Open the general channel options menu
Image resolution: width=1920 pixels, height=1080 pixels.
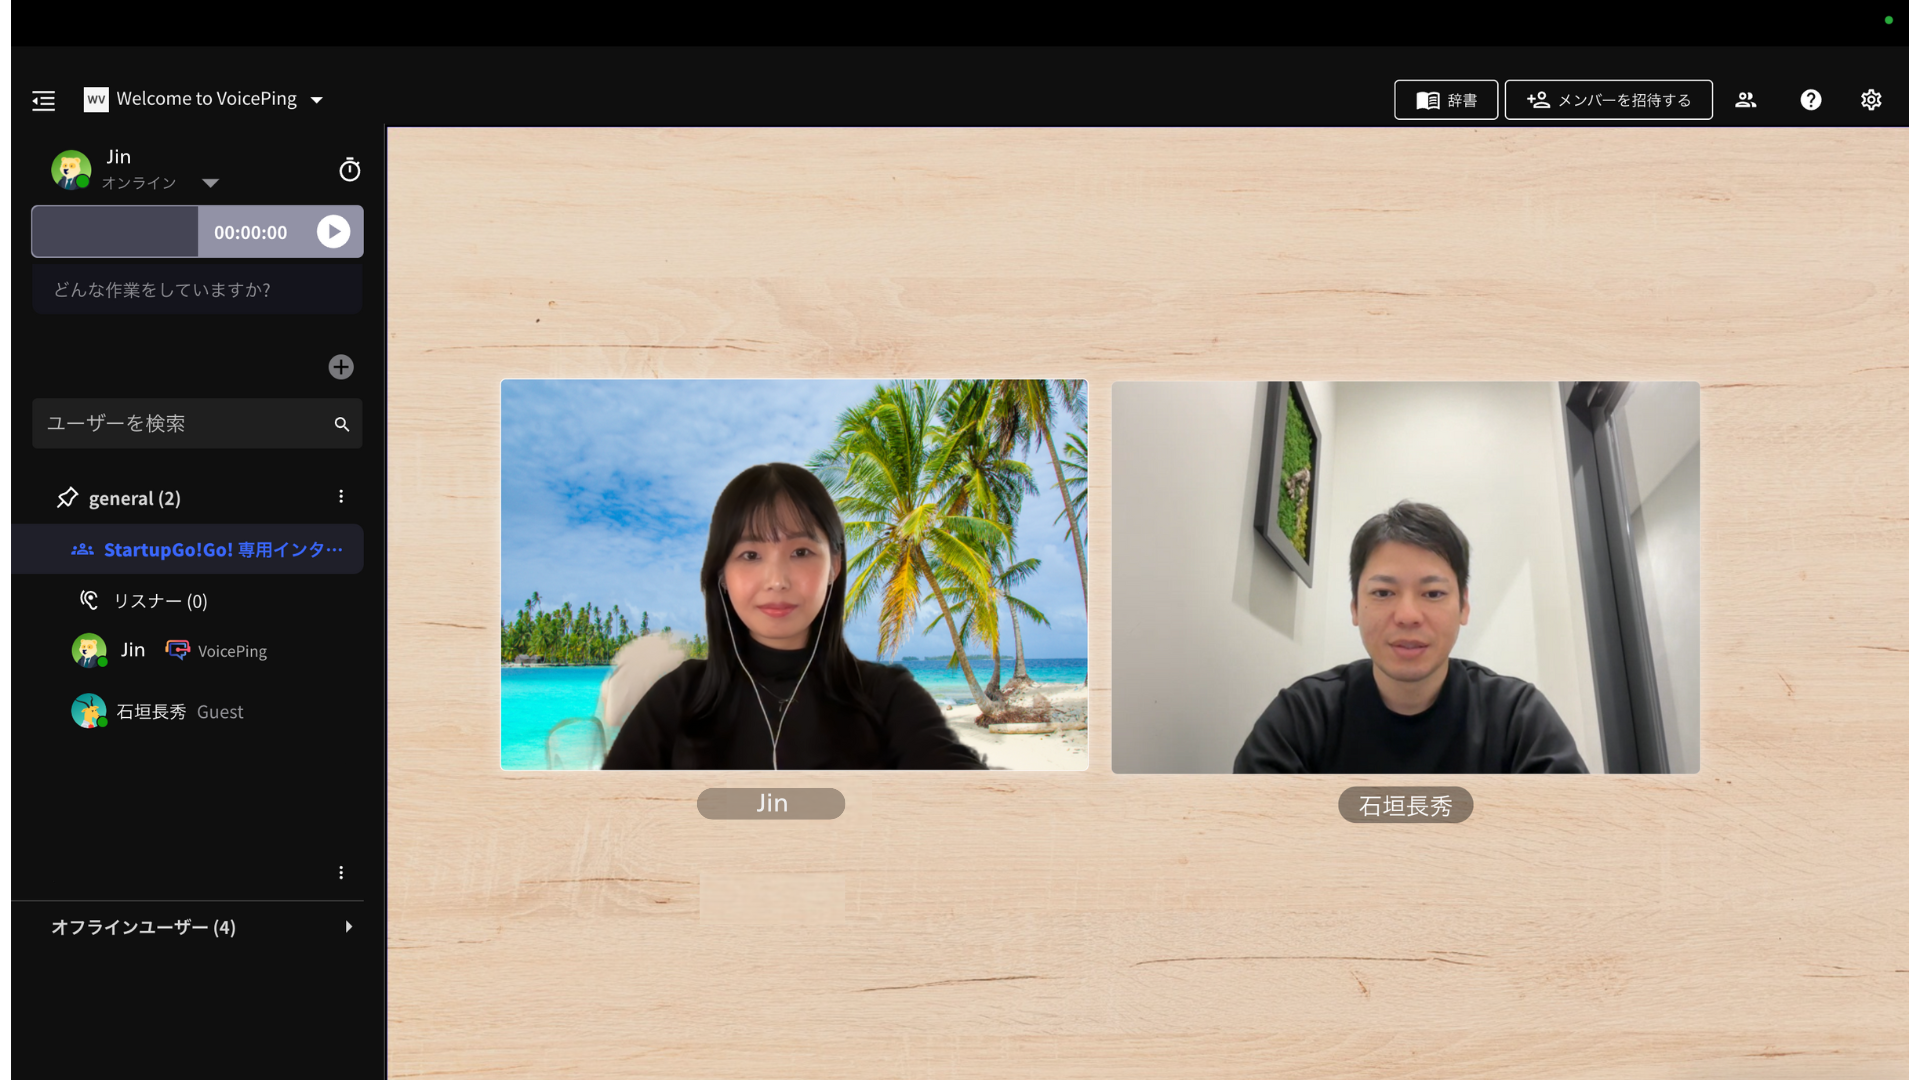[341, 497]
